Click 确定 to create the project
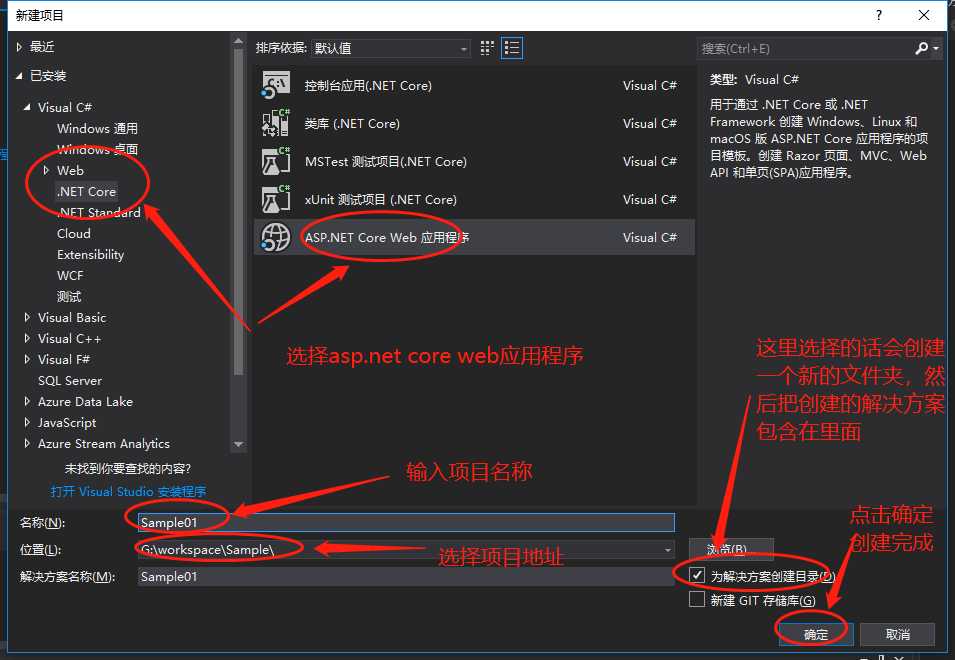955x660 pixels. [816, 634]
